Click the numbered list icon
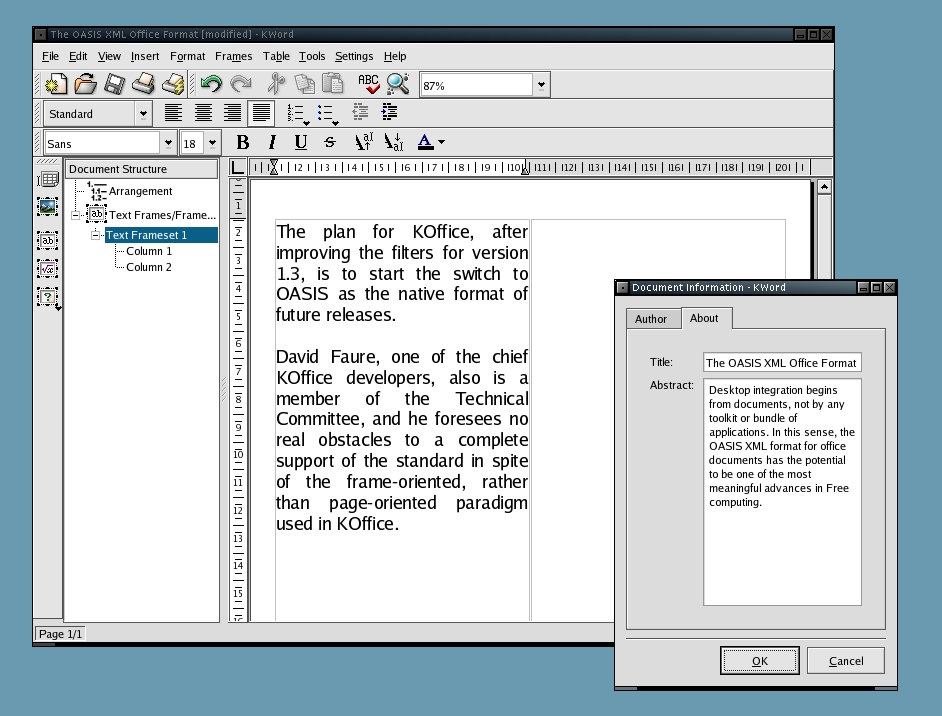The image size is (942, 716). pyautogui.click(x=297, y=114)
